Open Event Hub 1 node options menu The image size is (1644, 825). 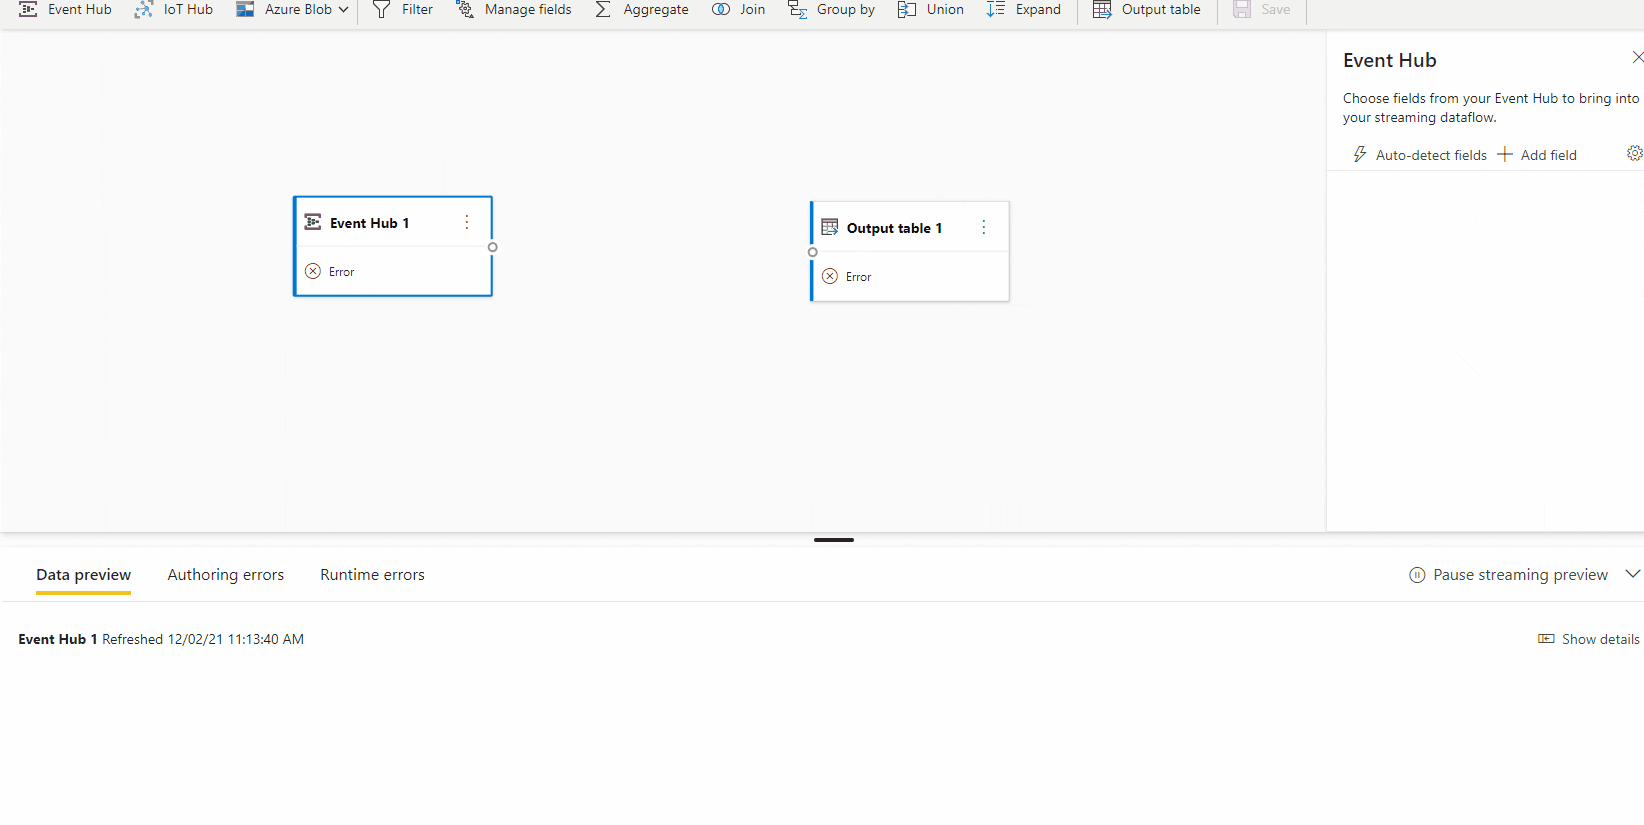[467, 222]
